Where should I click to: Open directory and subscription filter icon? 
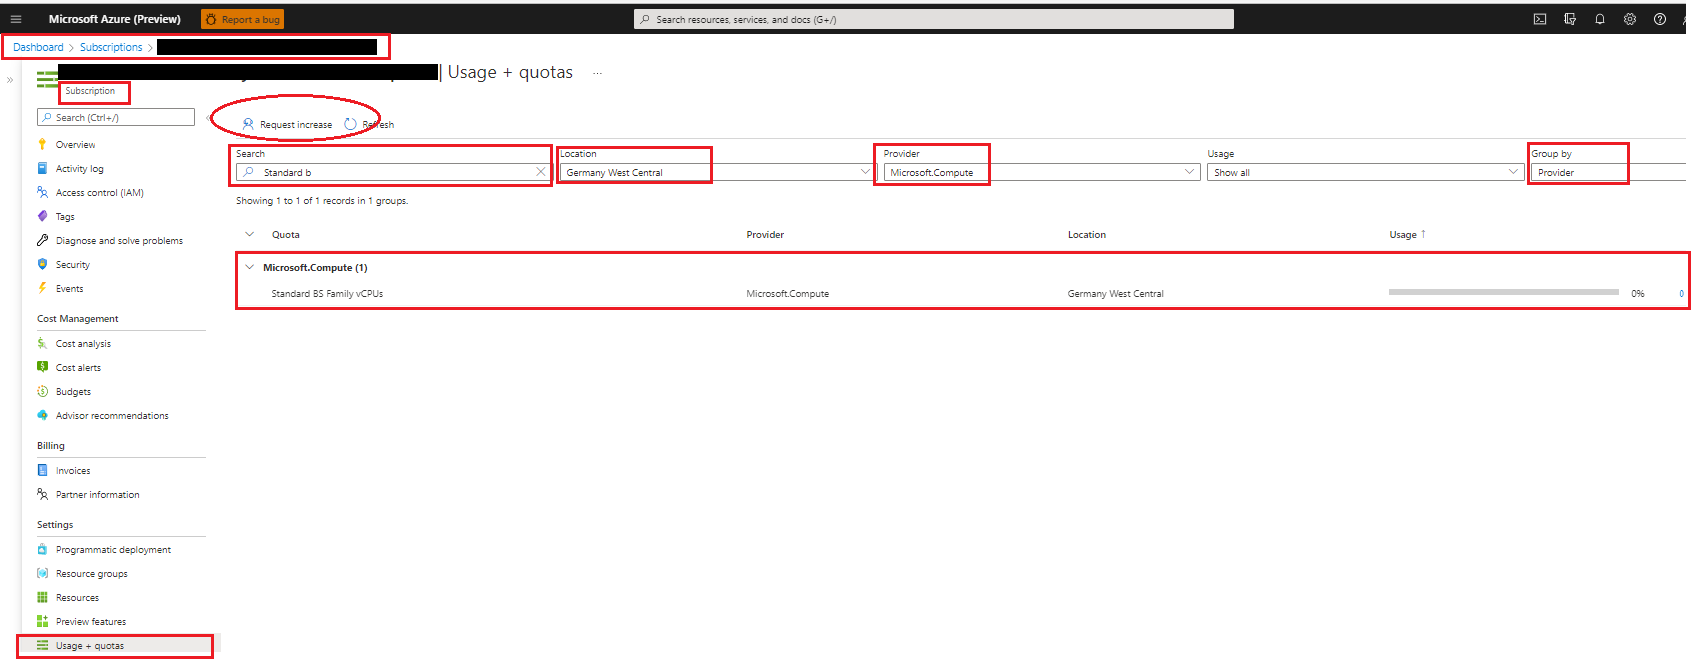click(x=1570, y=19)
